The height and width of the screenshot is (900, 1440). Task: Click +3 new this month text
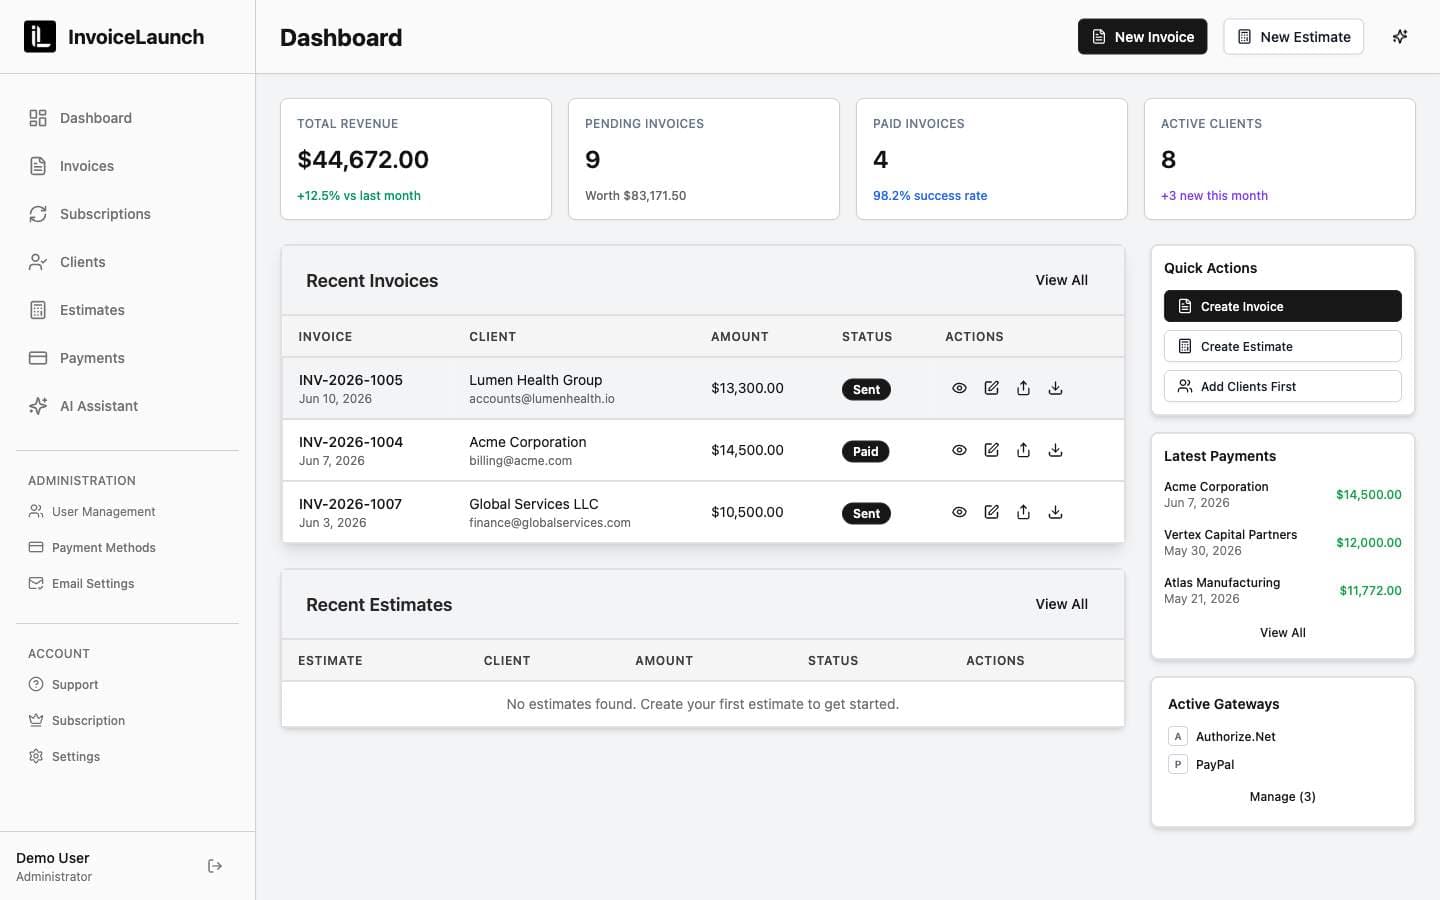(1214, 195)
